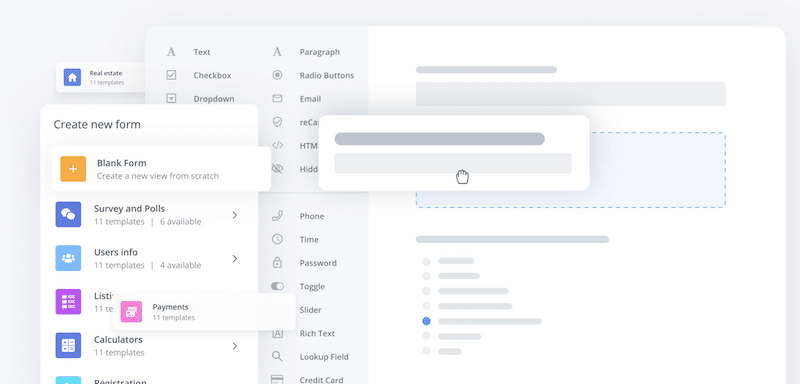The image size is (800, 384).
Task: Click the orange plus Blank Form icon
Action: 73,169
